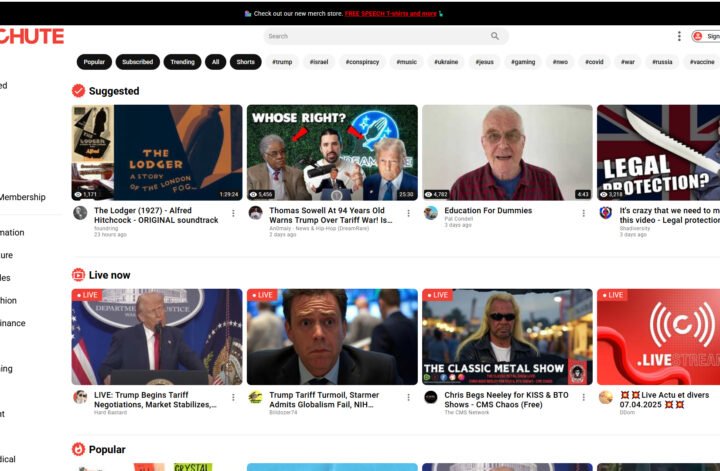Click 'Pat Condell' channel name
This screenshot has height=471, width=720.
point(458,219)
